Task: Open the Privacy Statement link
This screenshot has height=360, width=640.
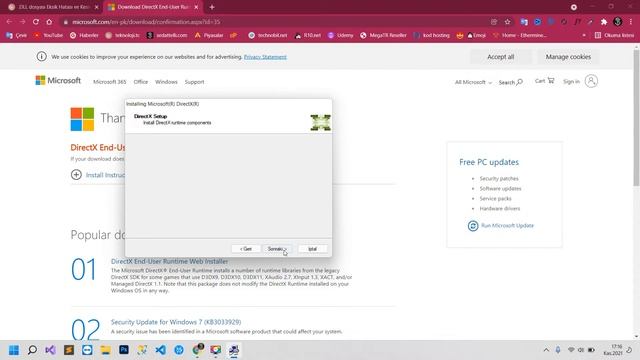Action: [x=265, y=57]
